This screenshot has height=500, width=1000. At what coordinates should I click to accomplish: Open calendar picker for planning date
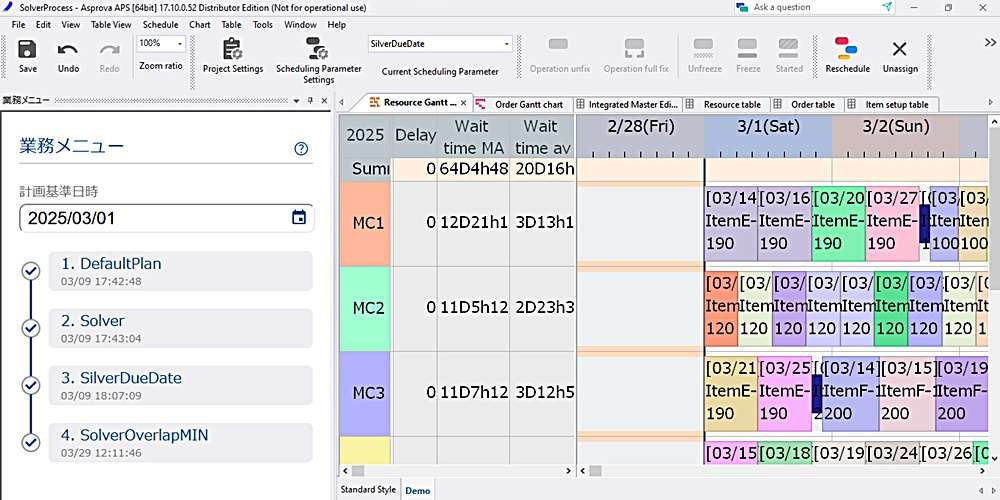(x=299, y=218)
